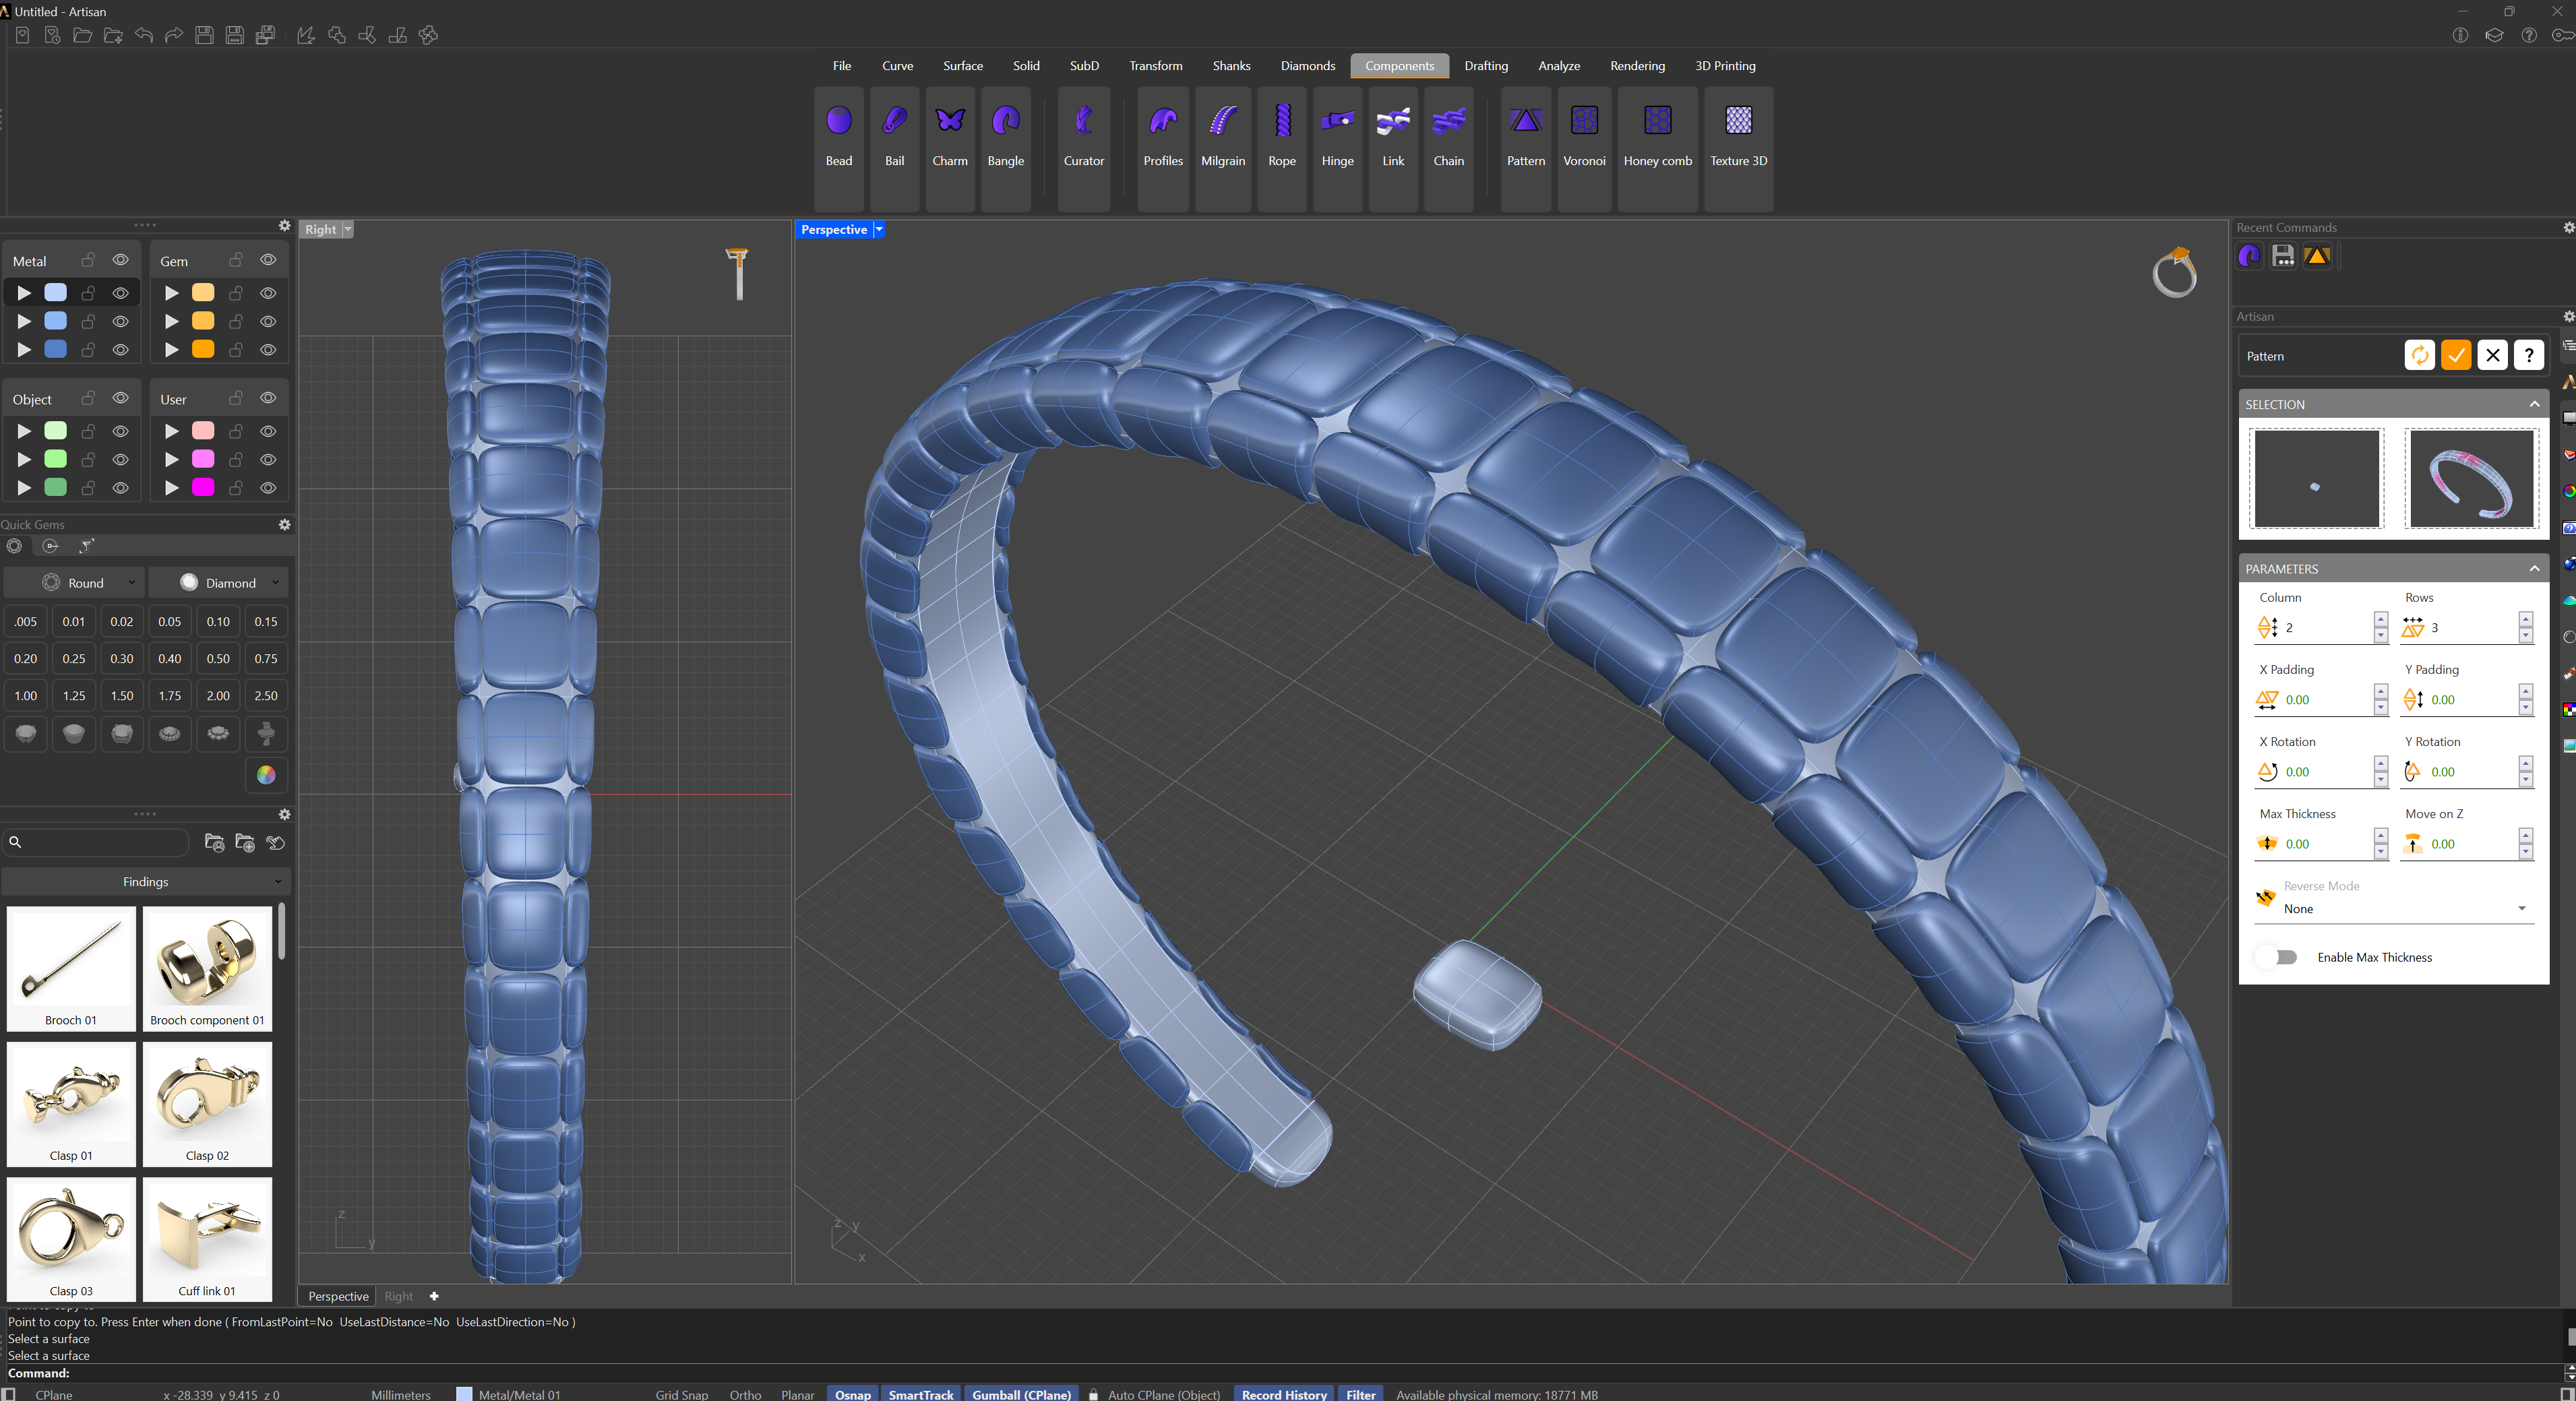This screenshot has width=2576, height=1401.
Task: Click the Pattern refresh preview button
Action: coord(2419,355)
